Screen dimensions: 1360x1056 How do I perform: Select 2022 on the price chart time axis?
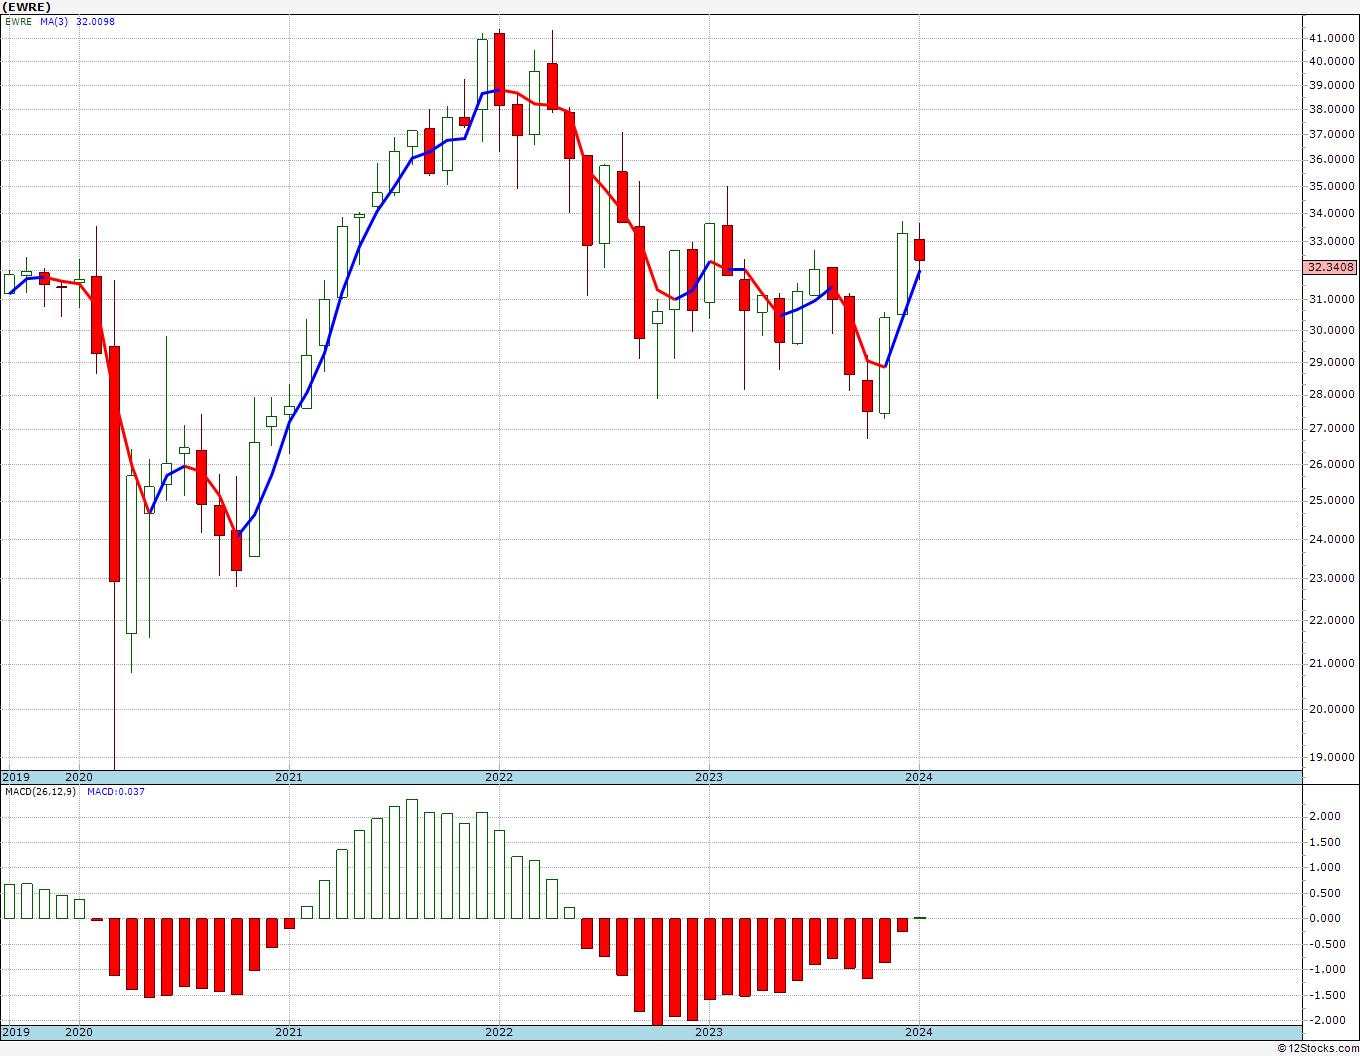(x=498, y=777)
